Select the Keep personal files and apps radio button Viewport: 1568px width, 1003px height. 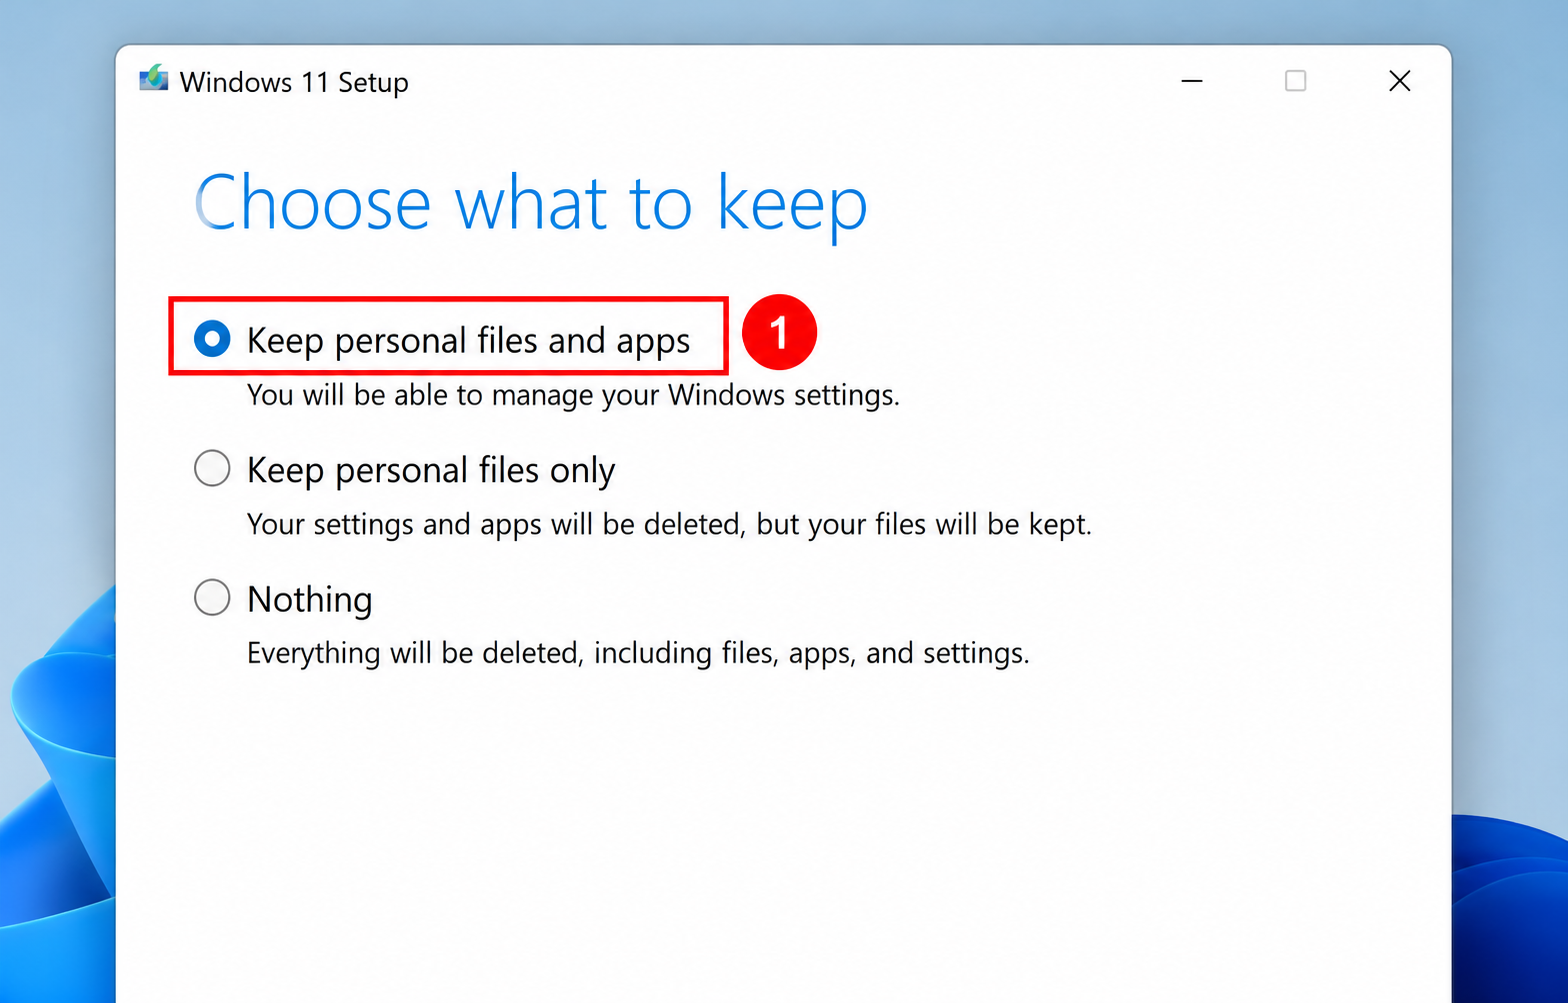tap(212, 338)
